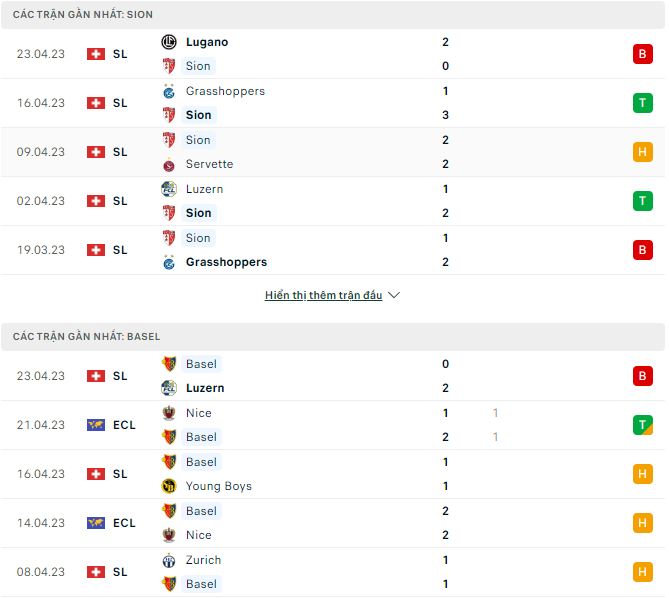Click ECL league icon for 21.04.23 match

(96, 425)
